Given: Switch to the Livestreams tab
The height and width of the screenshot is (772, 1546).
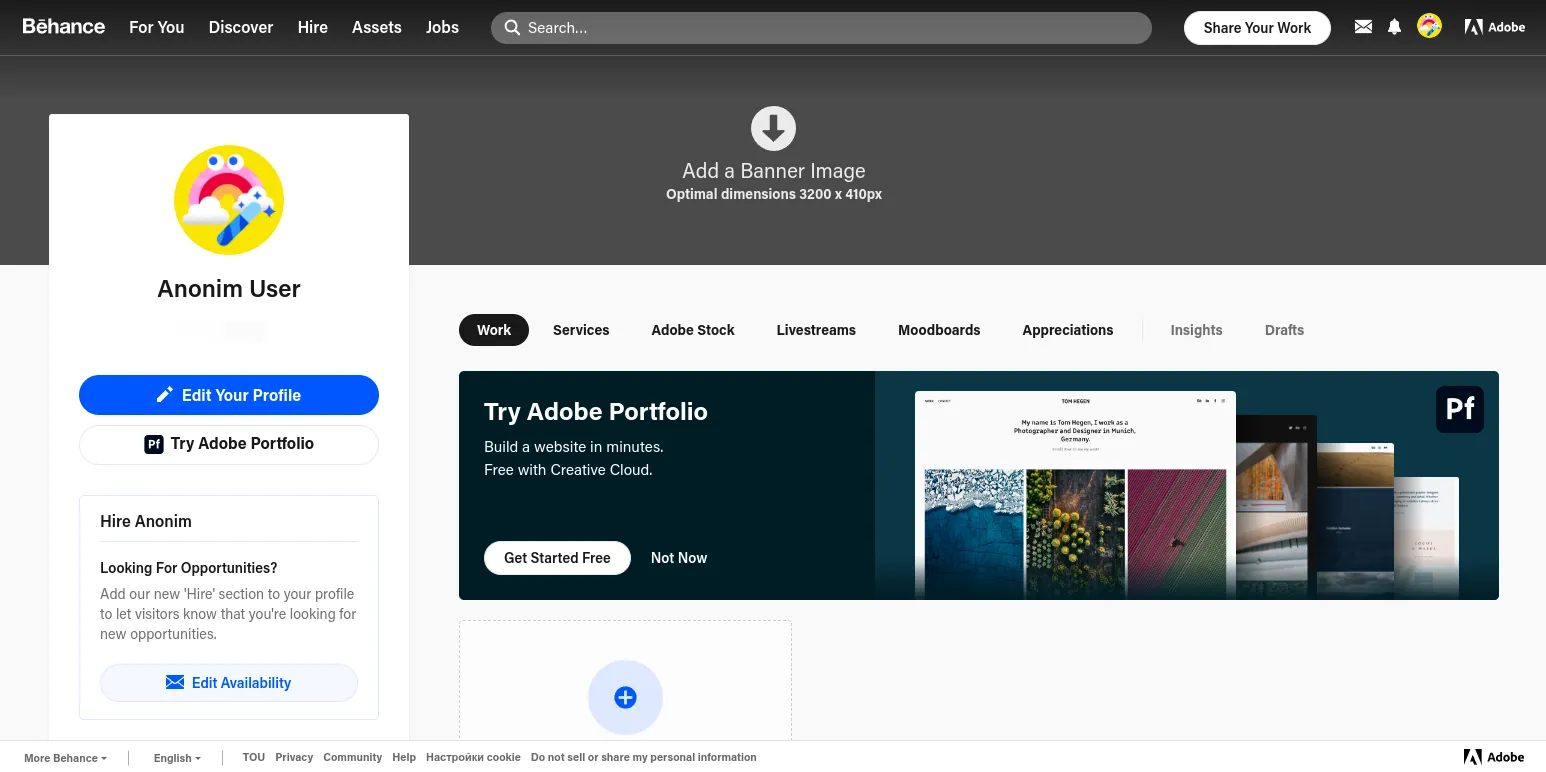Looking at the screenshot, I should coord(816,330).
